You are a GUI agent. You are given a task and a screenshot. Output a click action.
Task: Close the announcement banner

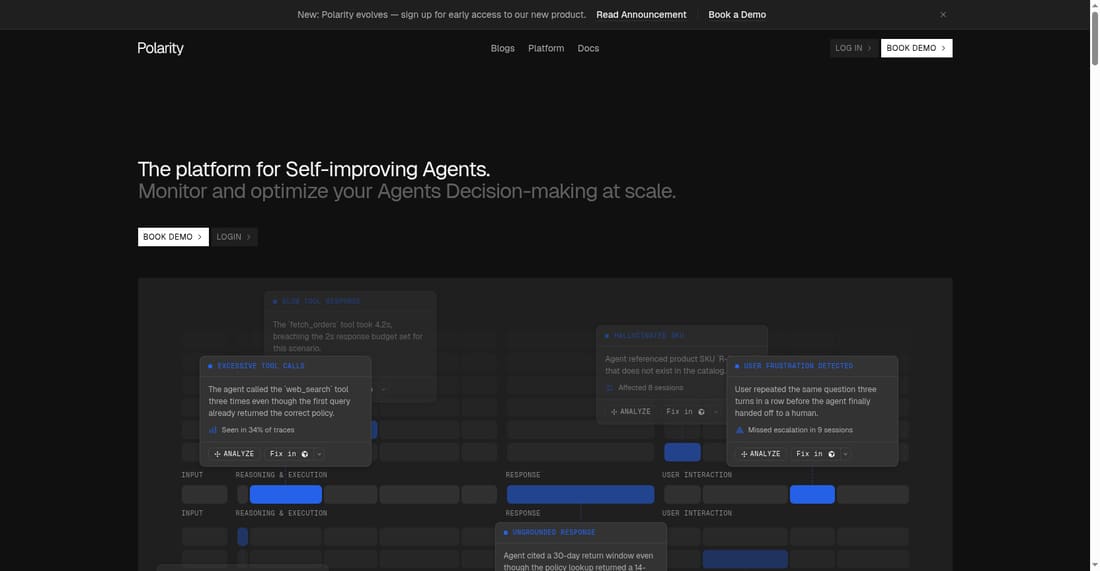click(x=943, y=15)
